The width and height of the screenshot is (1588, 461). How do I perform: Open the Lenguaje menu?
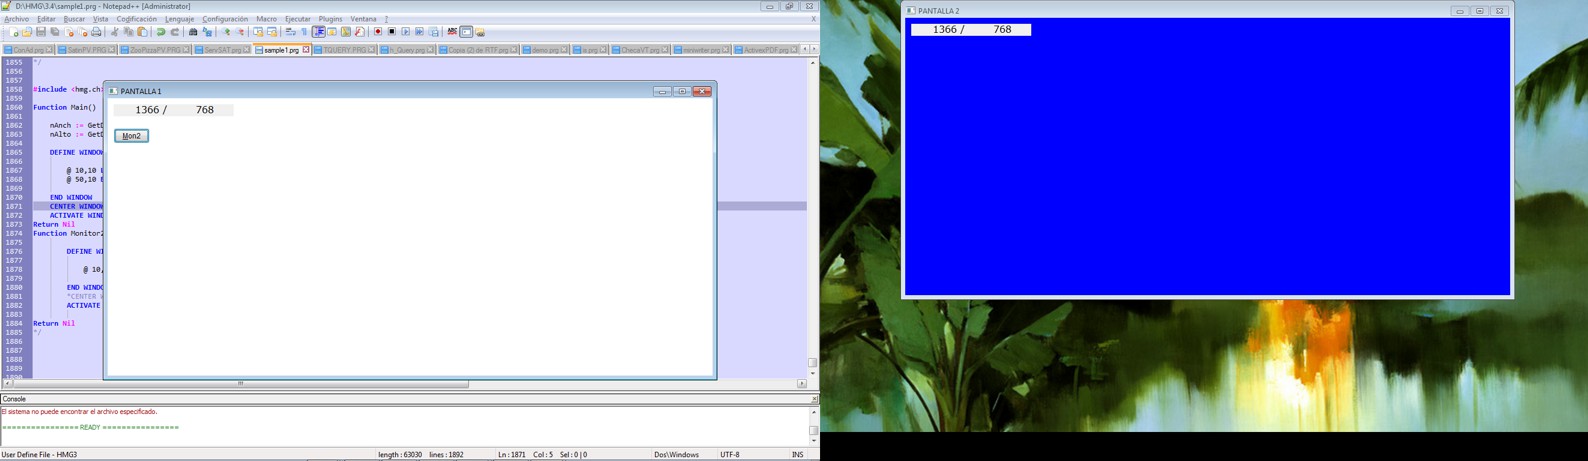pyautogui.click(x=179, y=19)
